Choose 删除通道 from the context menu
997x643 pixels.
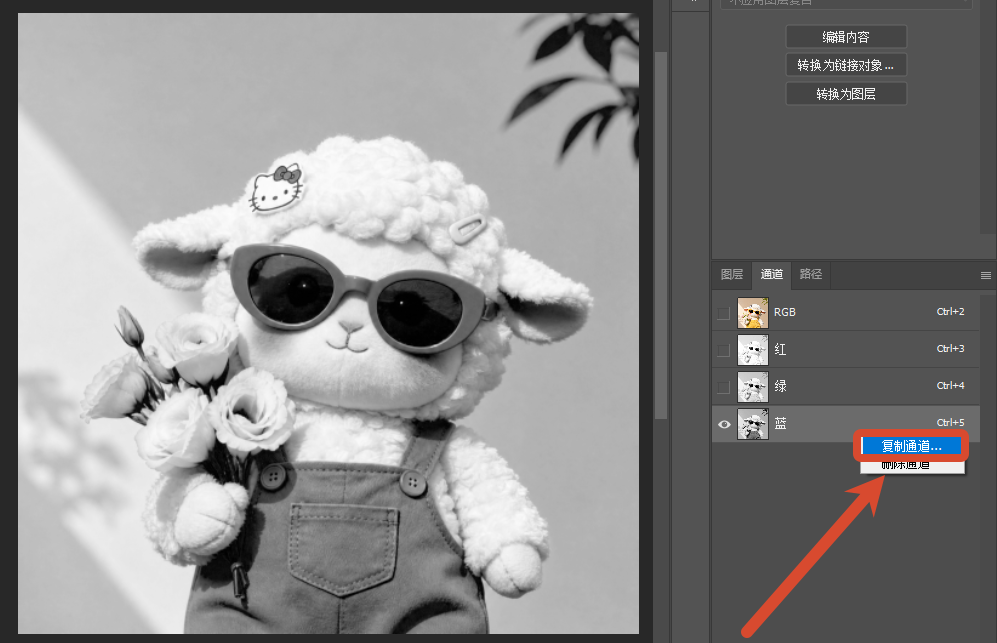(x=911, y=466)
